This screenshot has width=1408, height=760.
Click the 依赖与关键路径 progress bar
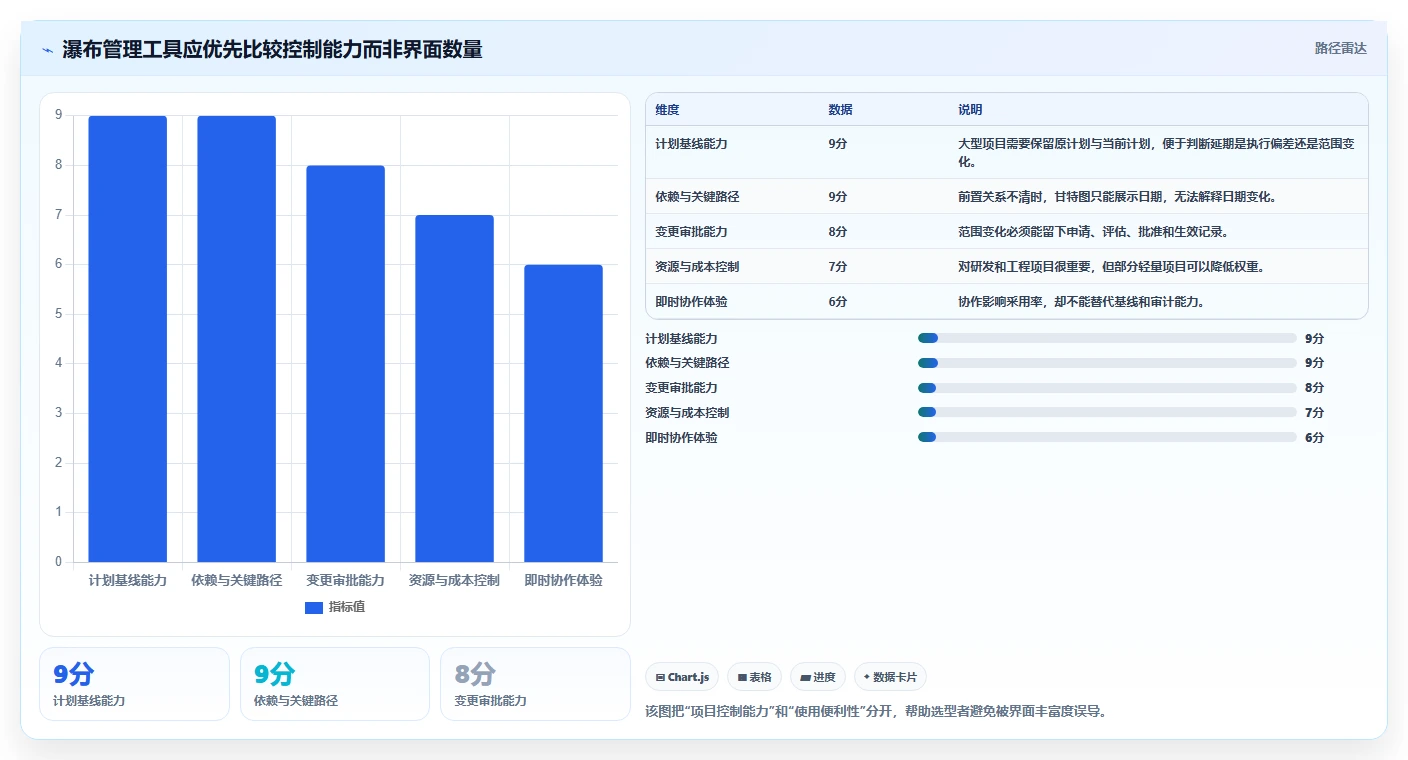[1107, 363]
